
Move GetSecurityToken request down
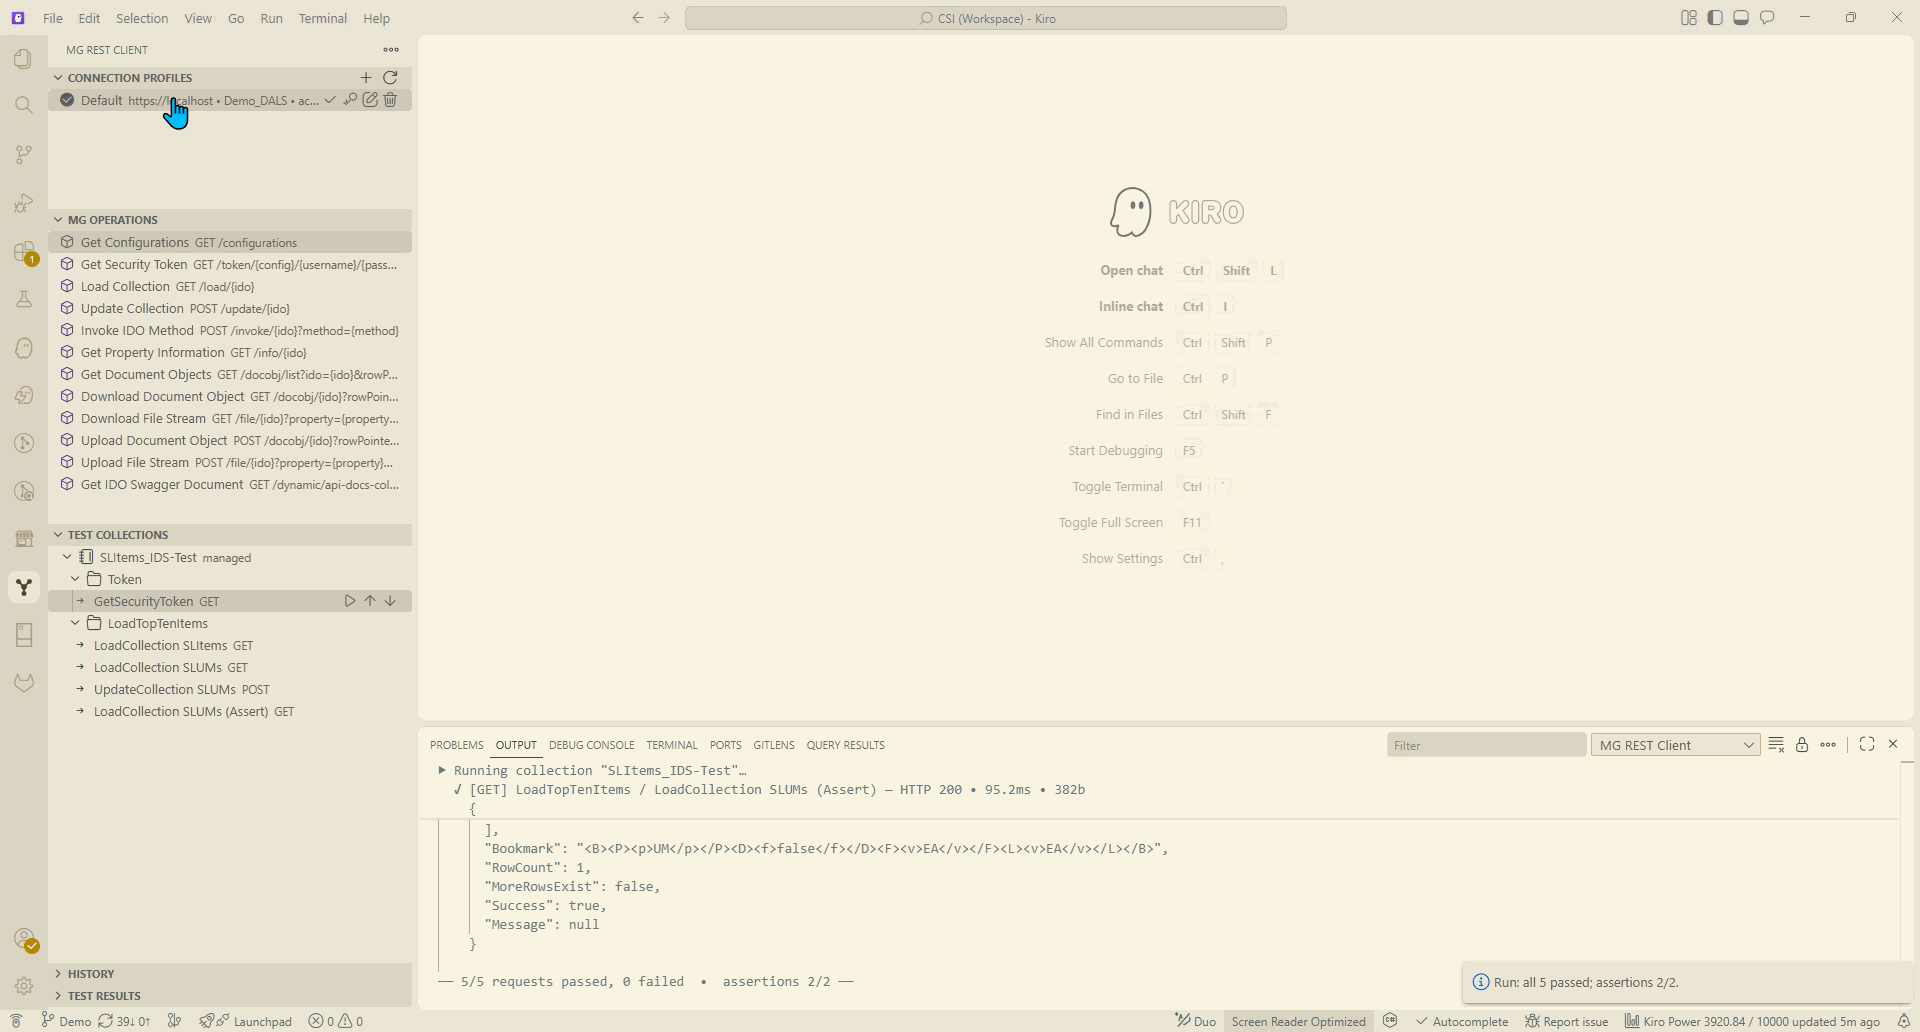(x=390, y=601)
